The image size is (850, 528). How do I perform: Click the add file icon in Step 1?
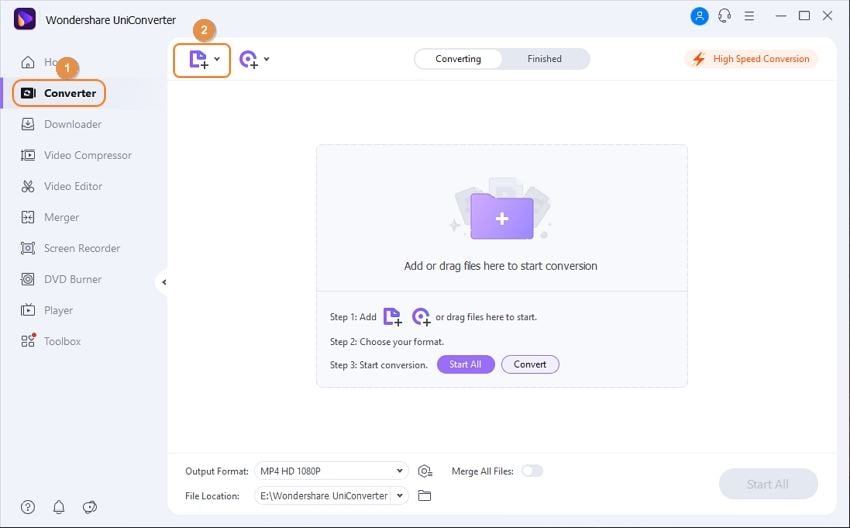pos(392,317)
